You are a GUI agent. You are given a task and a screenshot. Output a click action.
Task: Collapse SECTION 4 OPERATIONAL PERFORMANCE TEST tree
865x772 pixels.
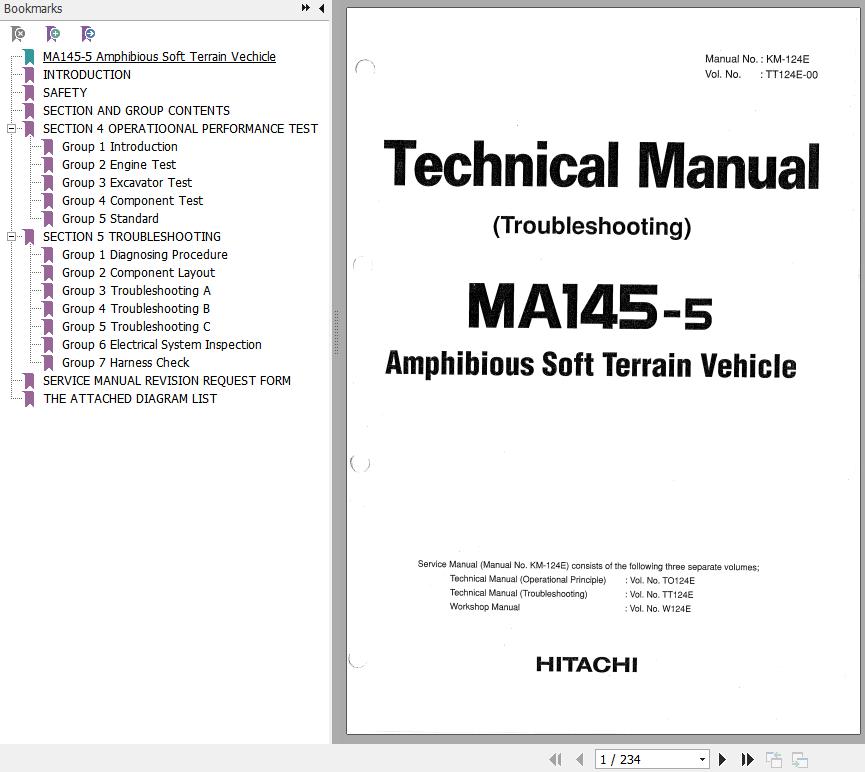click(x=11, y=129)
